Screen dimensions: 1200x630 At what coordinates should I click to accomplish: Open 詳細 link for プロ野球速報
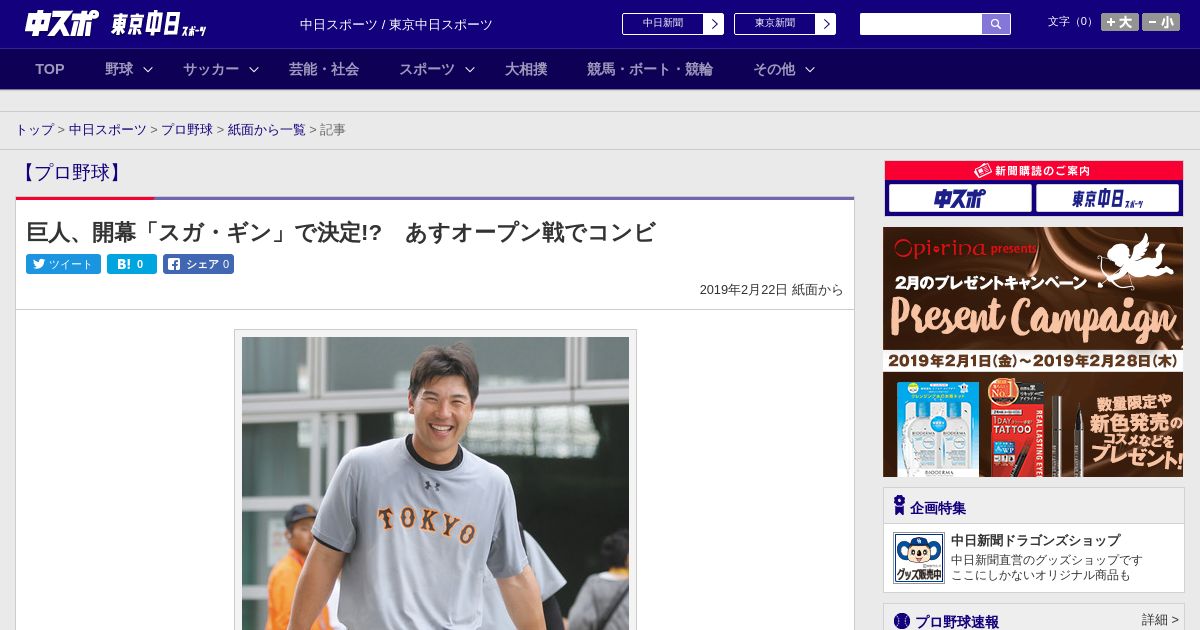[x=1160, y=620]
